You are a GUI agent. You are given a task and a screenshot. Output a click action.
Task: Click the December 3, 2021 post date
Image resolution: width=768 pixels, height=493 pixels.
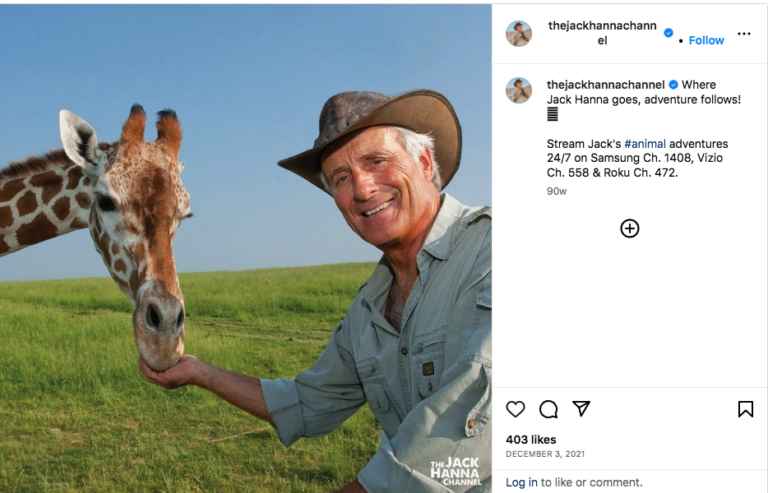coord(545,454)
